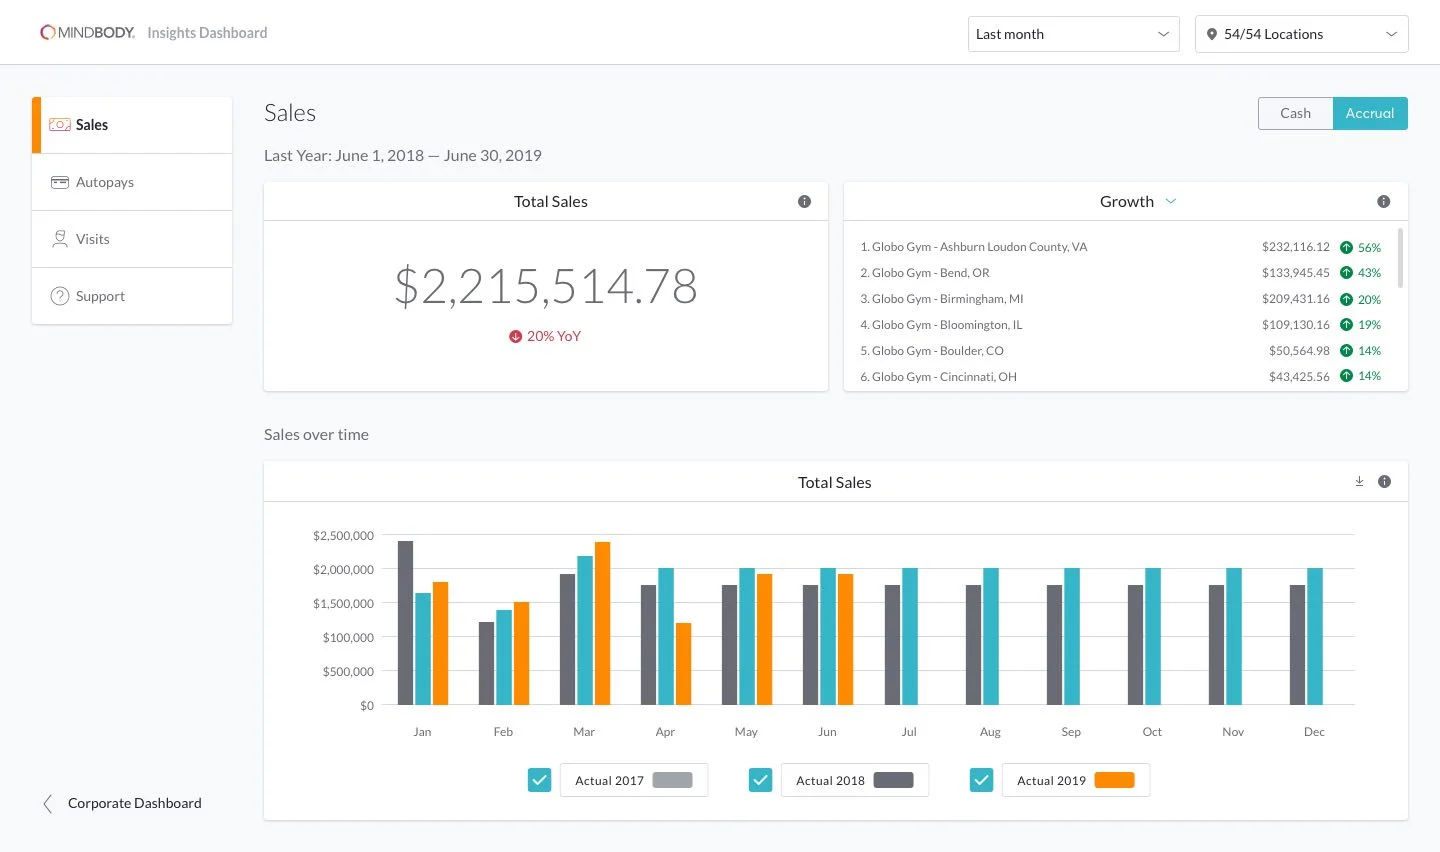Select Globo Gym - Boulder, CO row
1440x852 pixels.
pyautogui.click(x=1120, y=351)
